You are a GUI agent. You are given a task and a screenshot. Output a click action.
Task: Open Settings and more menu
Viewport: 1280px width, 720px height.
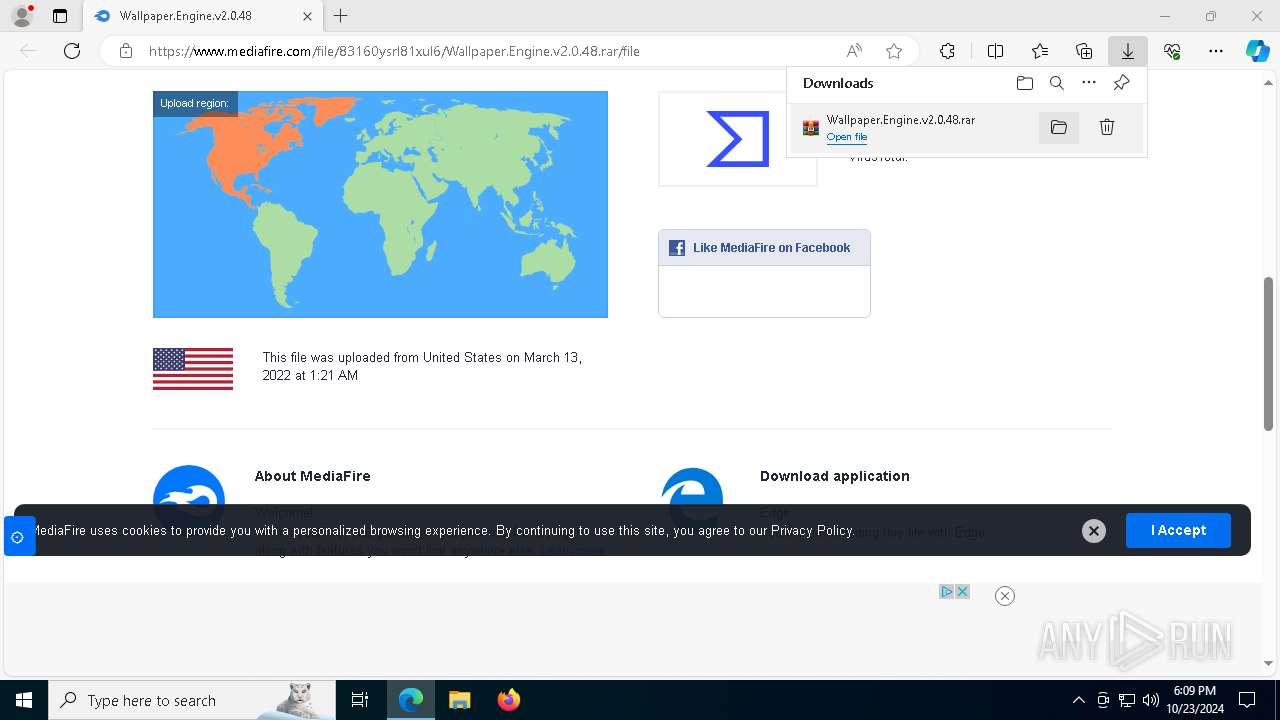coord(1216,51)
